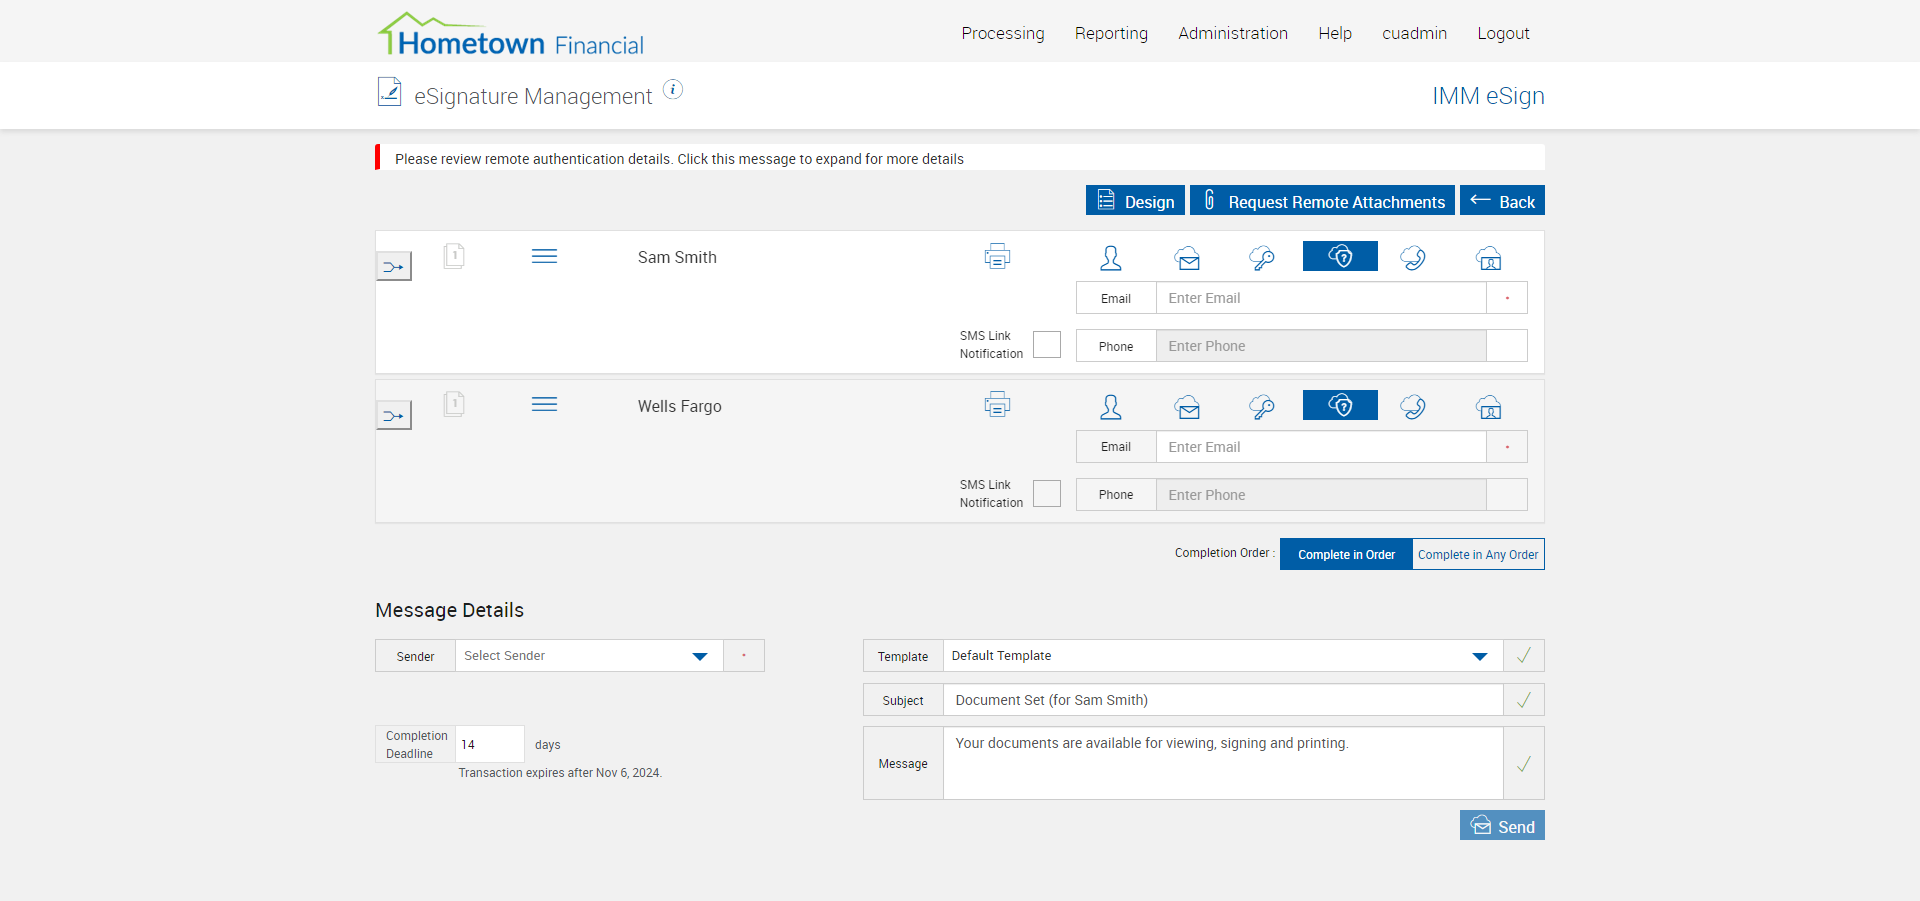Select cloud email option for Sam Smith
This screenshot has height=901, width=1920.
(x=1187, y=258)
